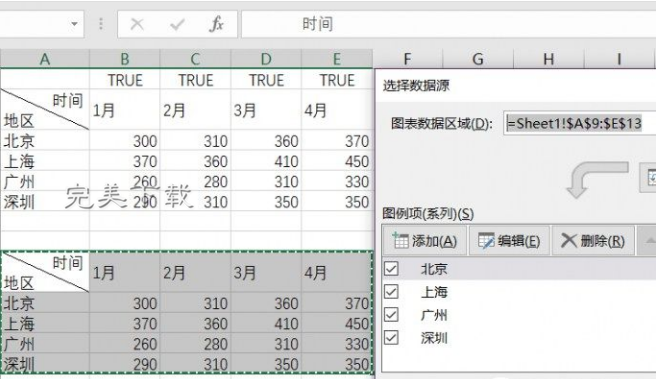
Task: Select 北京 series name in legend list
Action: [x=434, y=269]
